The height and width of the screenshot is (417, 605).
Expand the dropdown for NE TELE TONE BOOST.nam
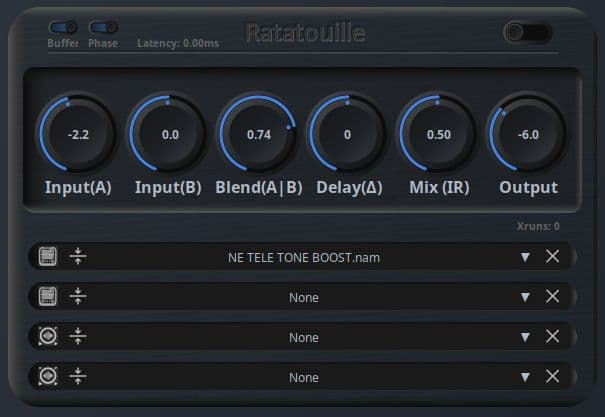[525, 257]
